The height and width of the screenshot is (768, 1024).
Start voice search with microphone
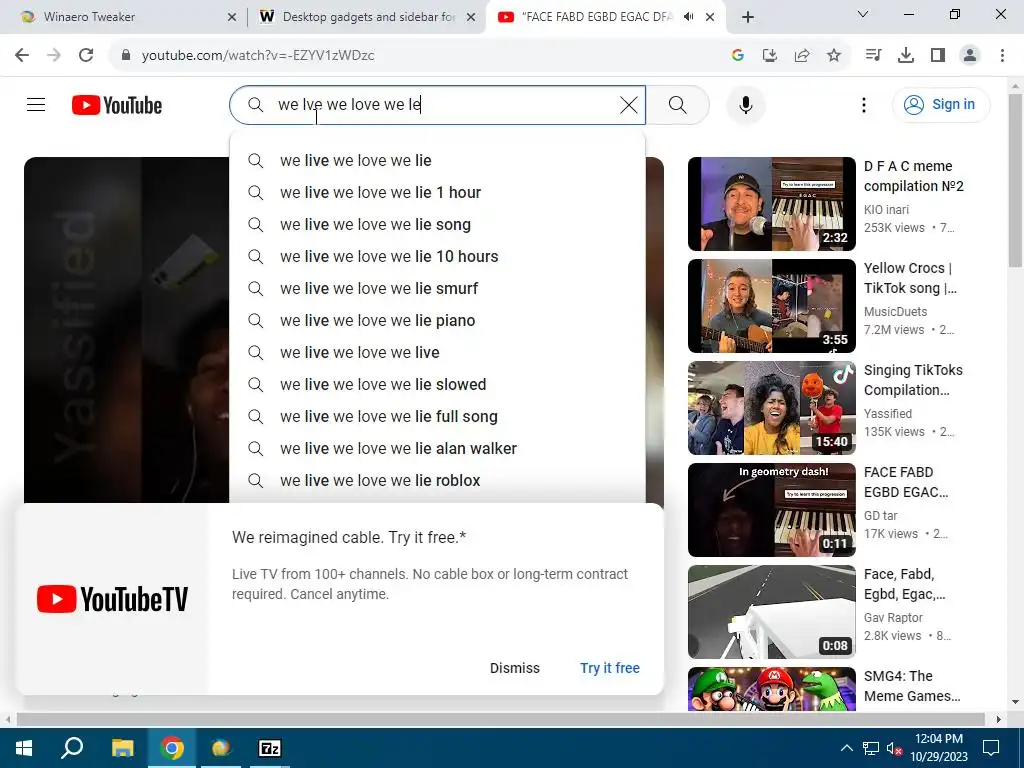pyautogui.click(x=746, y=104)
